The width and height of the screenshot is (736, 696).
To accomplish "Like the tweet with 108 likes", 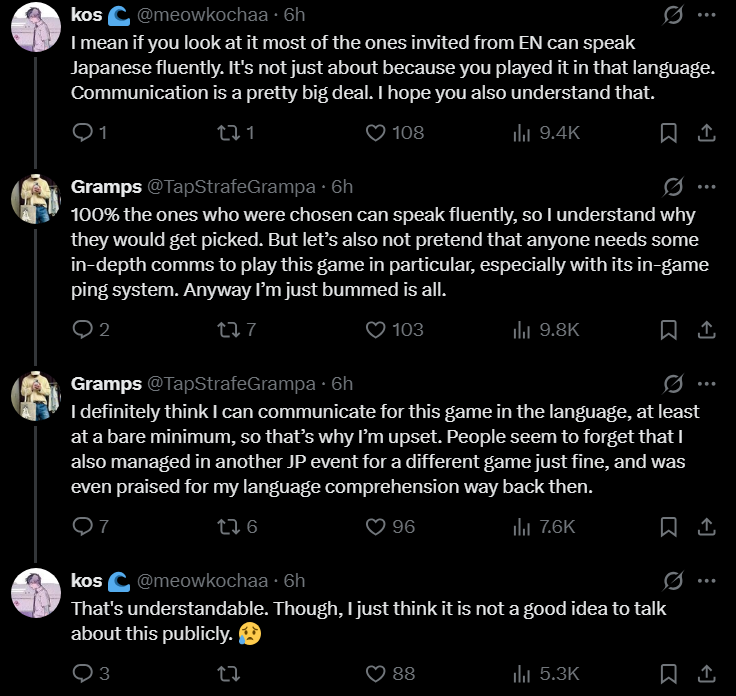I will tap(395, 133).
